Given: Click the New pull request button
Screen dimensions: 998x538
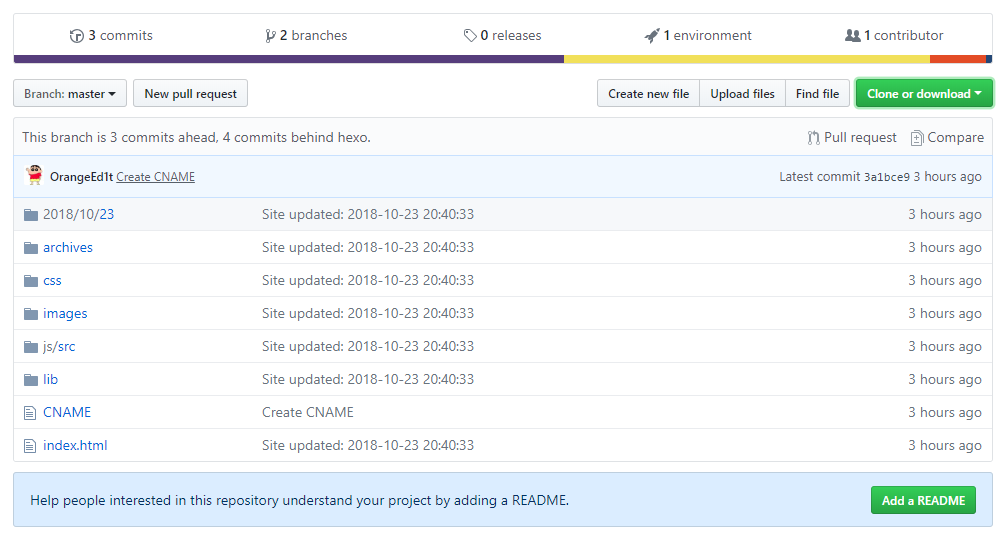Looking at the screenshot, I should [190, 94].
